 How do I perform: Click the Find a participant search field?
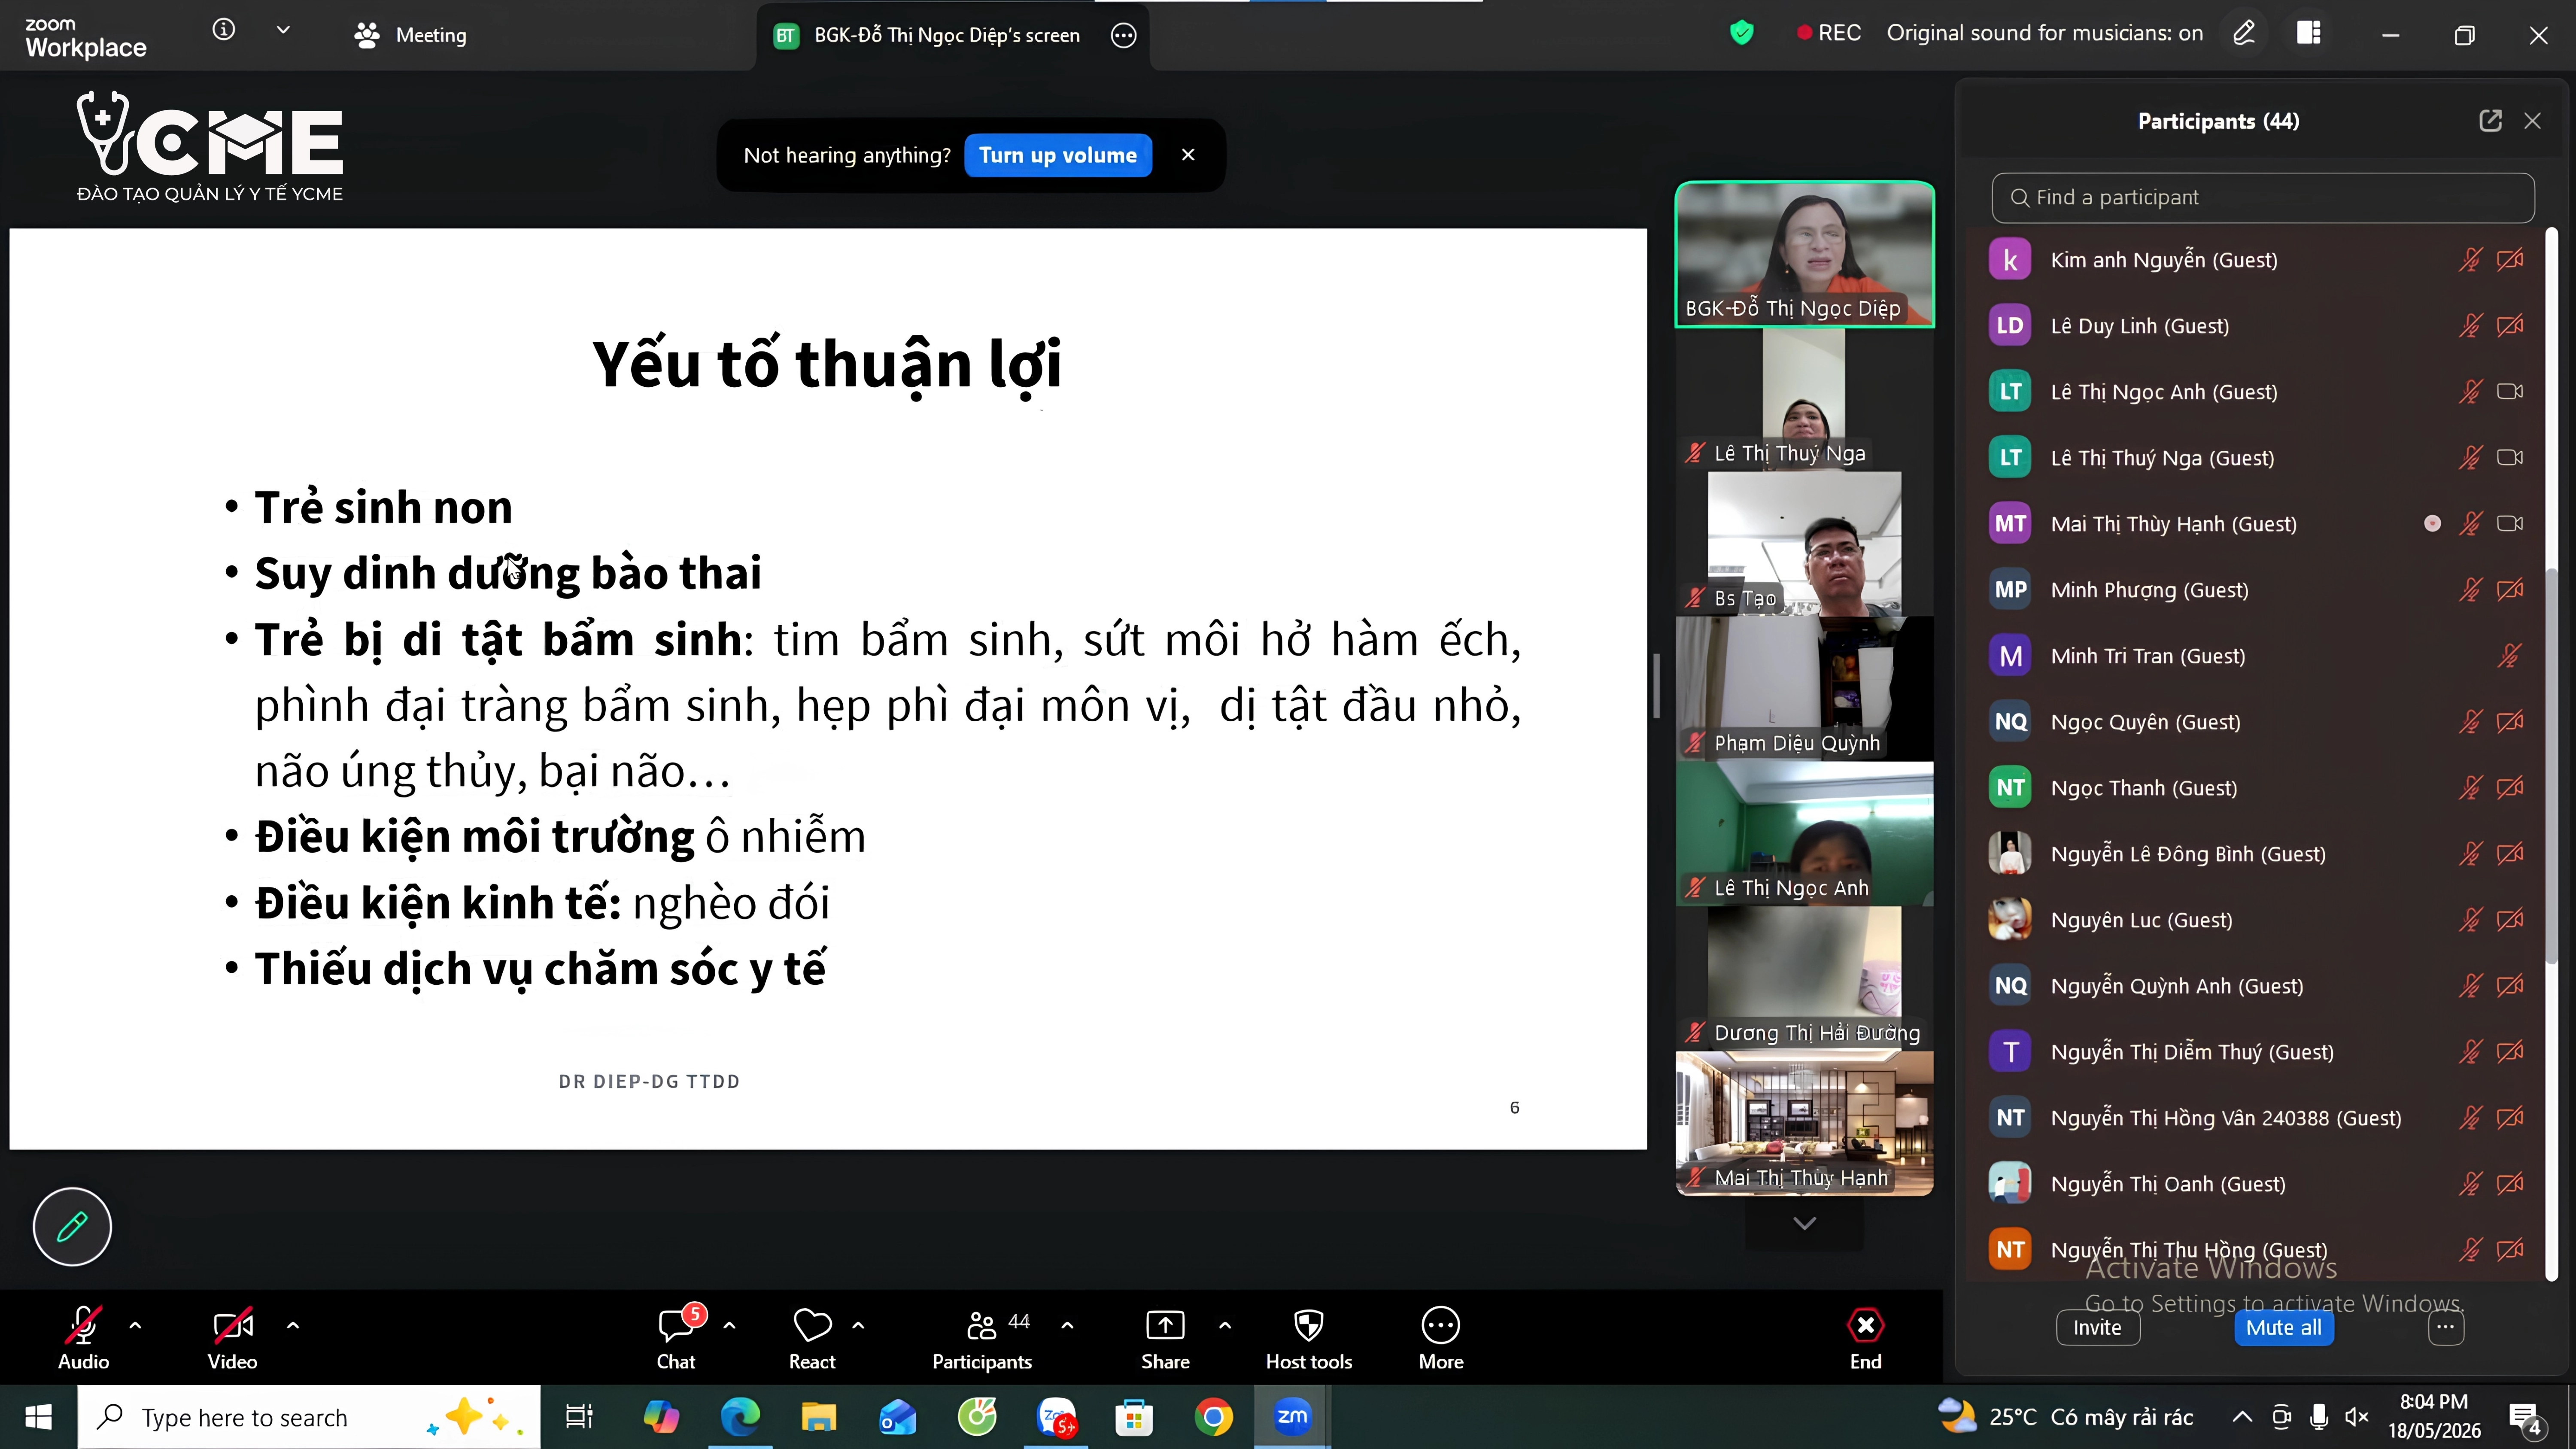(x=2263, y=197)
